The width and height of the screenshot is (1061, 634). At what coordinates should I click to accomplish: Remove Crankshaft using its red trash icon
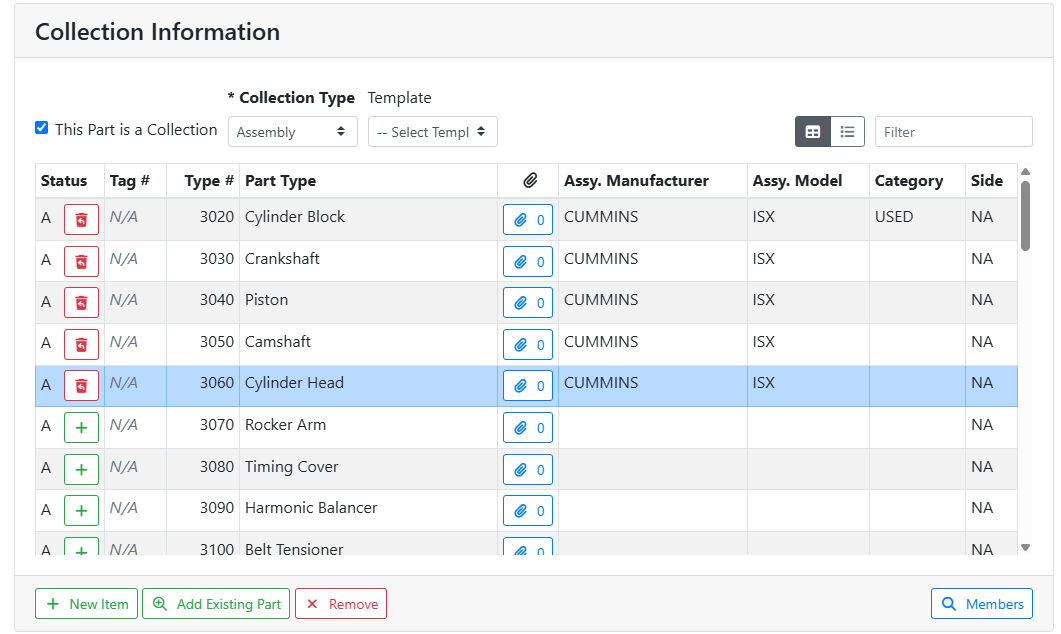coord(81,261)
